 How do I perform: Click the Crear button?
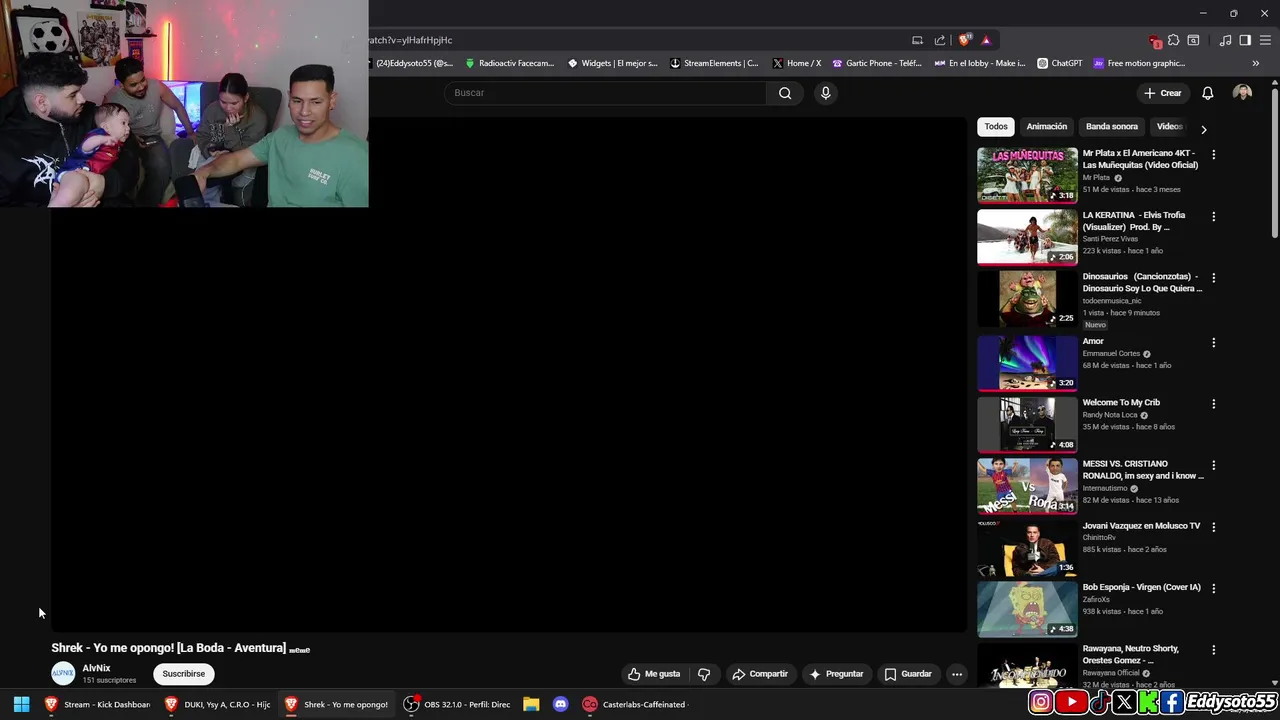(x=1163, y=93)
